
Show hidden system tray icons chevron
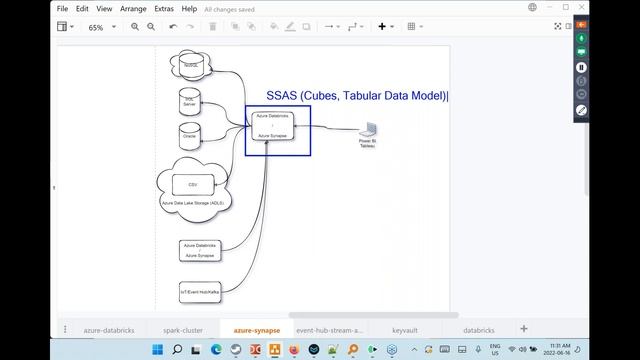click(414, 349)
